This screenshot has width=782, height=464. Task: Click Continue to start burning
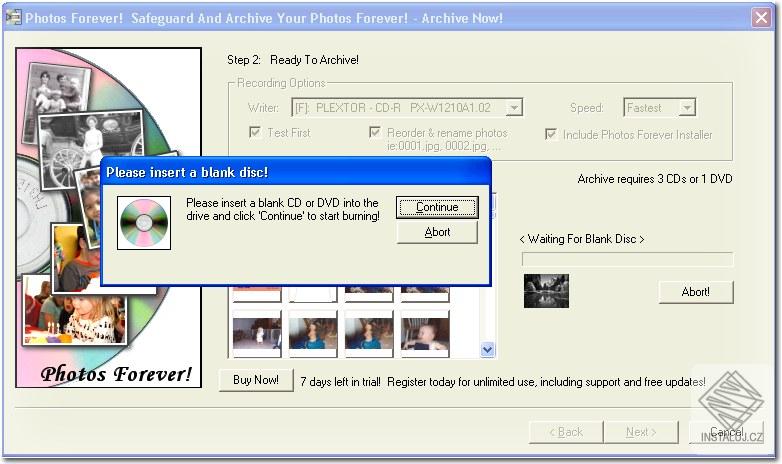[x=437, y=207]
